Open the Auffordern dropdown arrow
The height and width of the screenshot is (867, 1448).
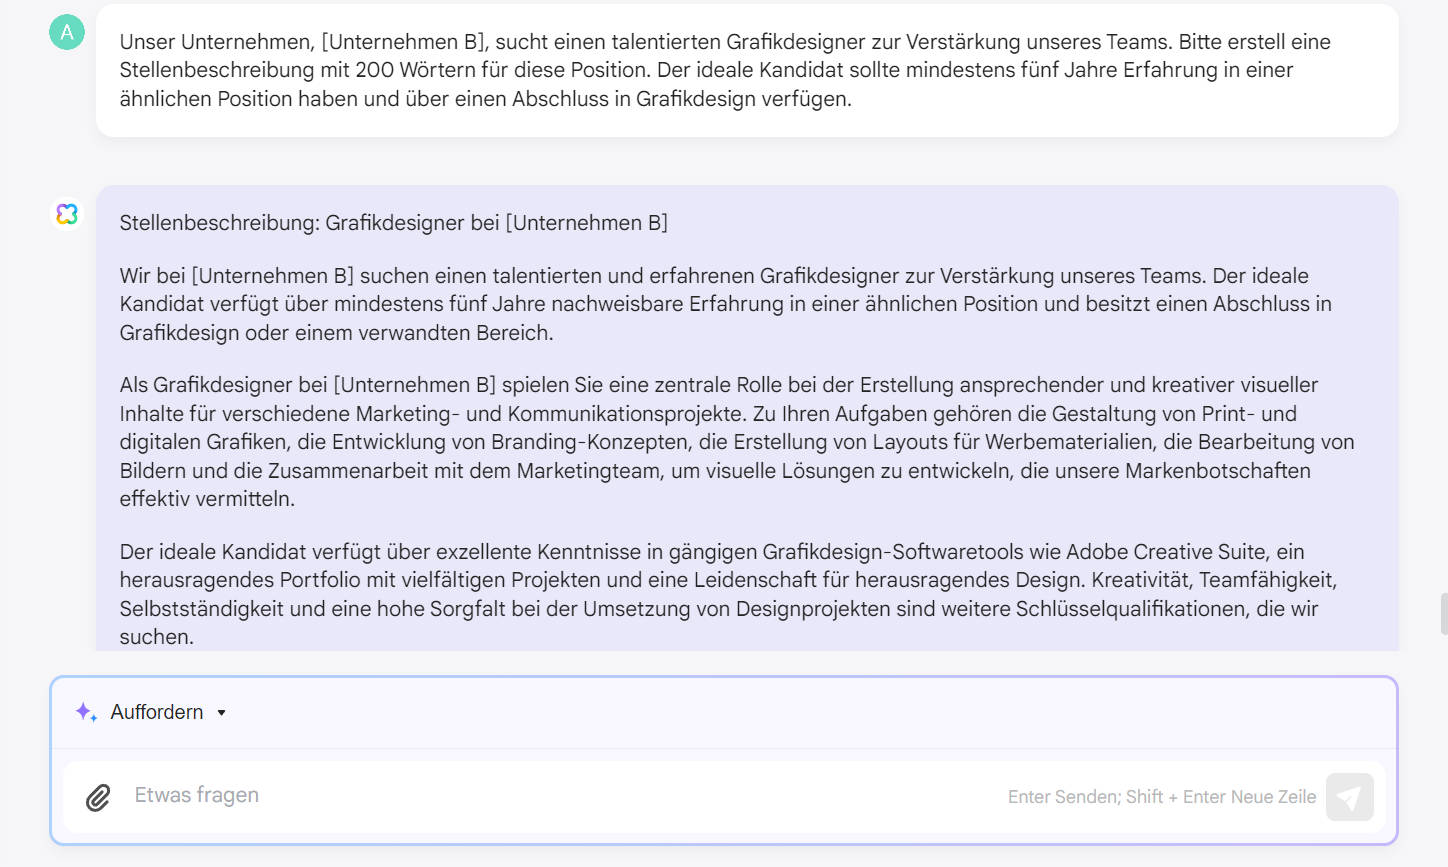click(x=221, y=713)
